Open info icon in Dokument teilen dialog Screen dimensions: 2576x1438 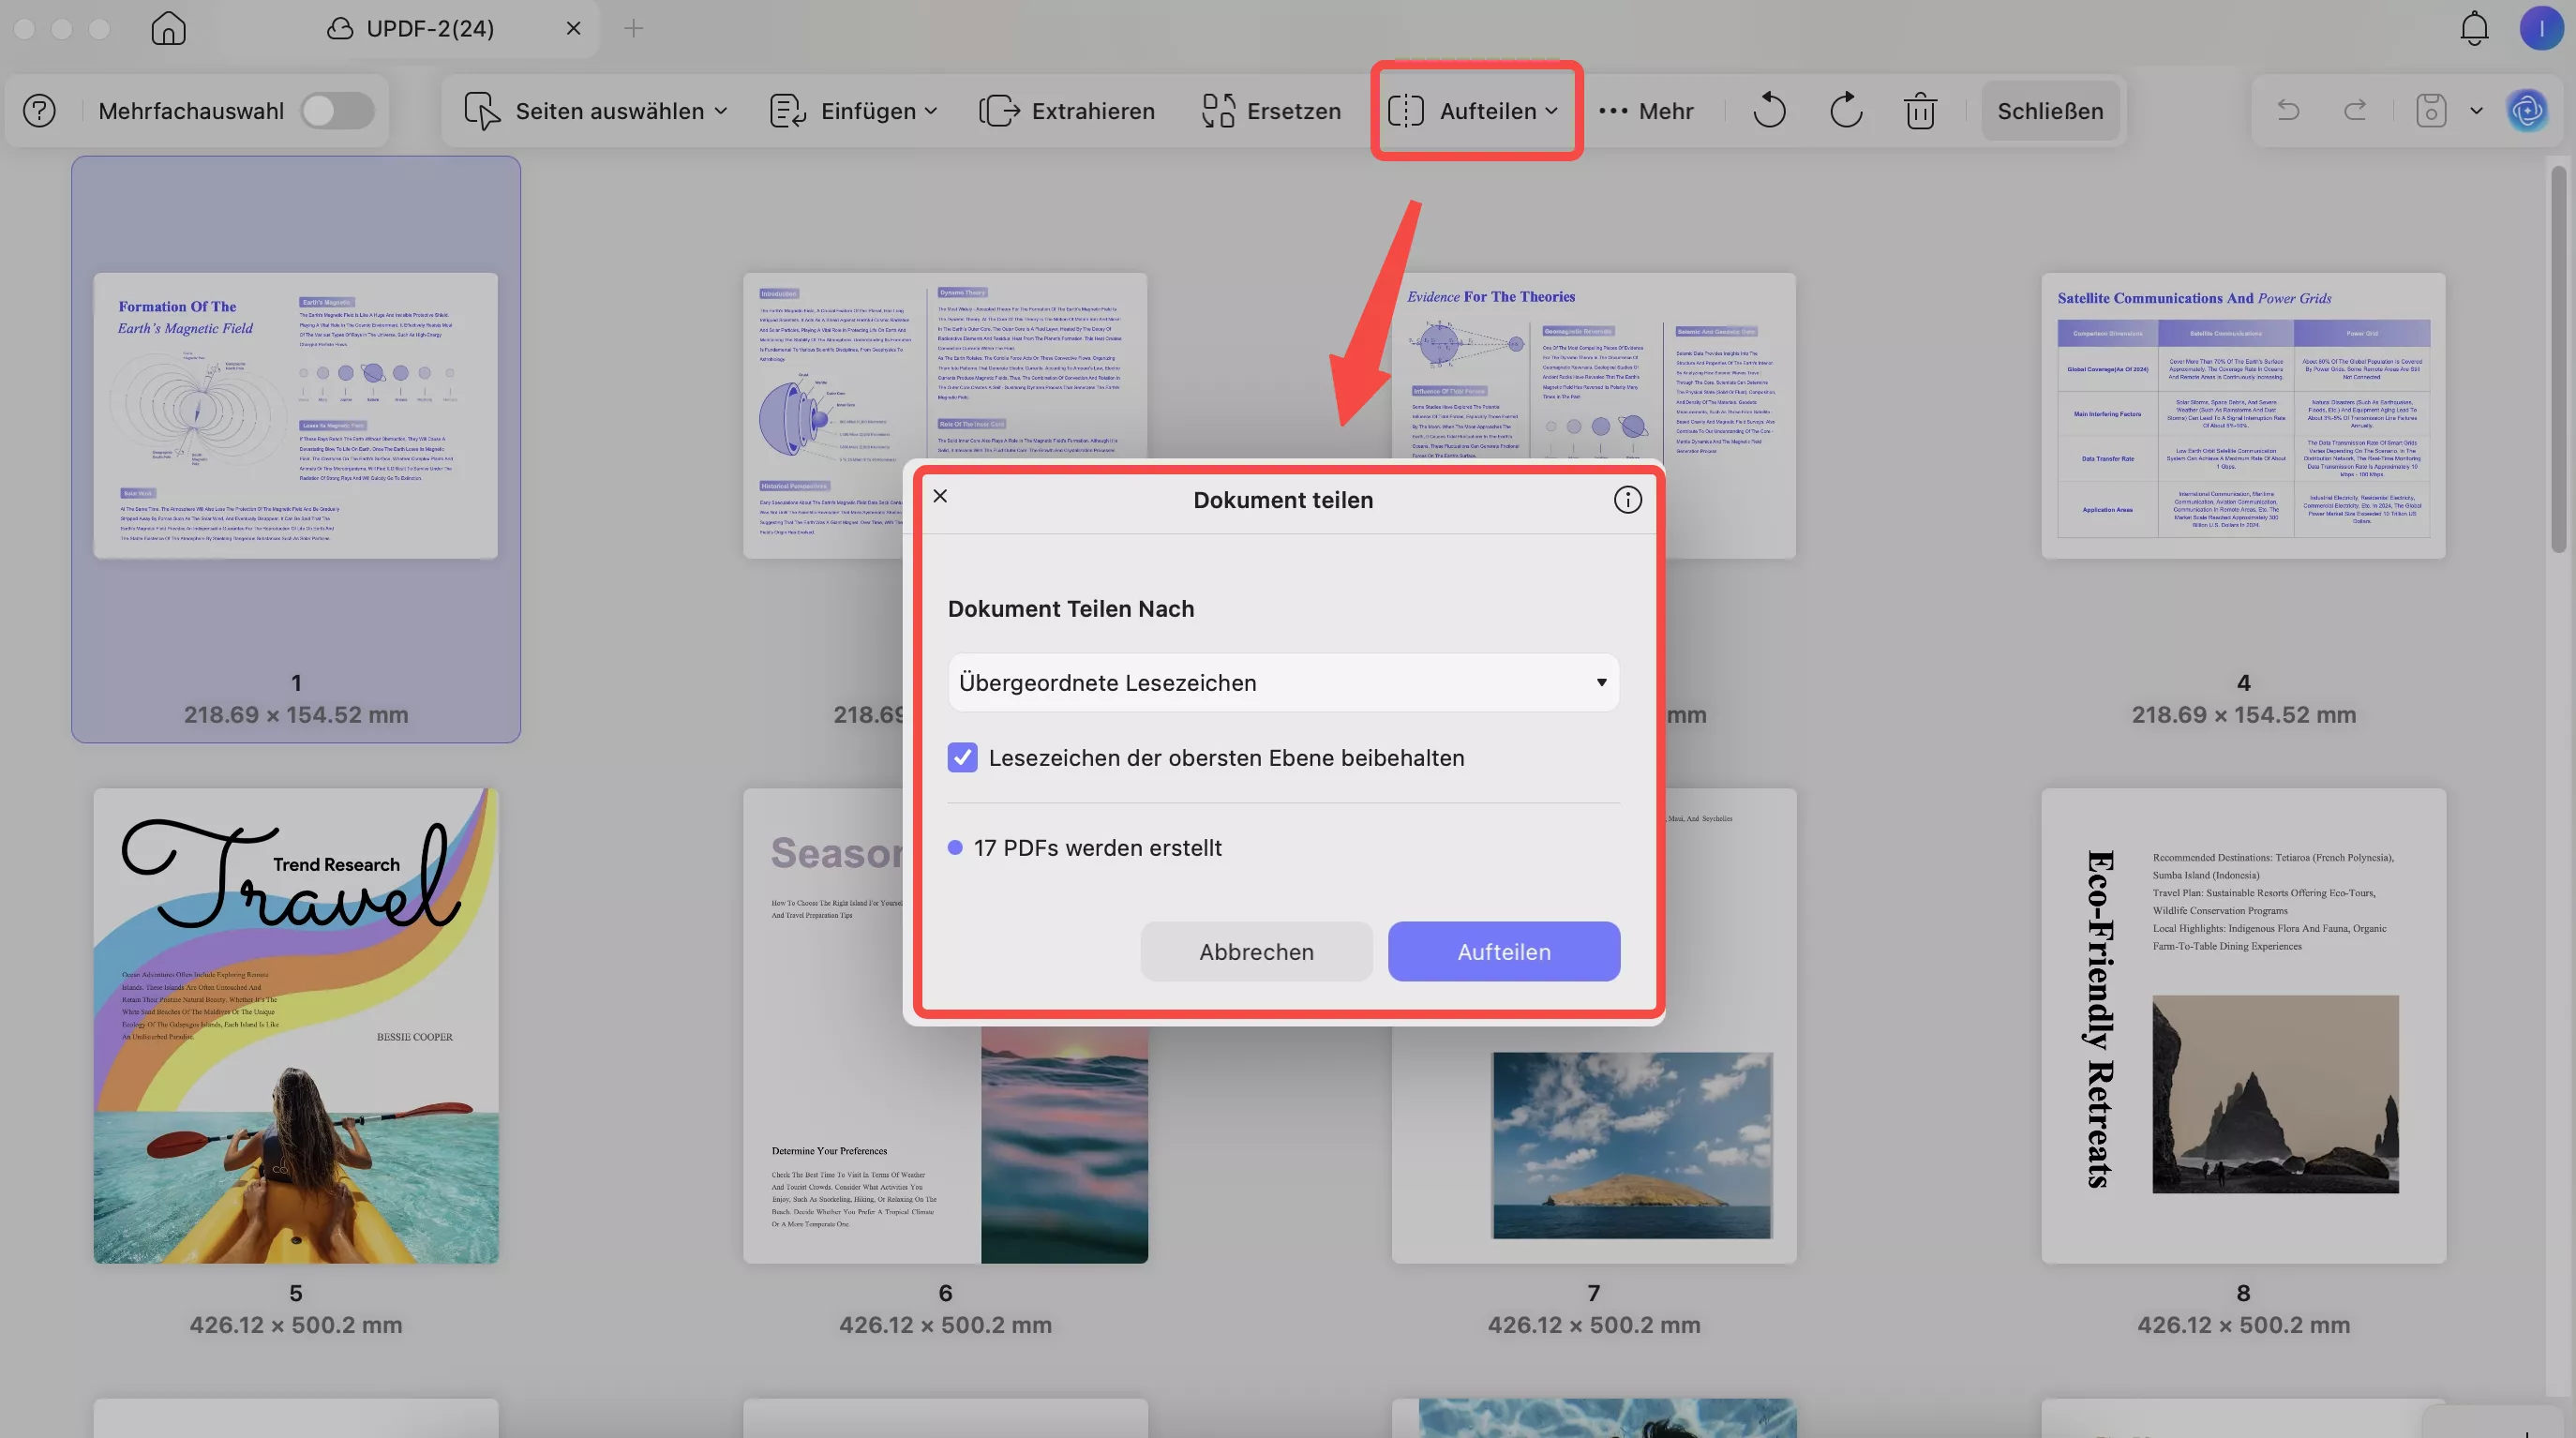coord(1627,500)
